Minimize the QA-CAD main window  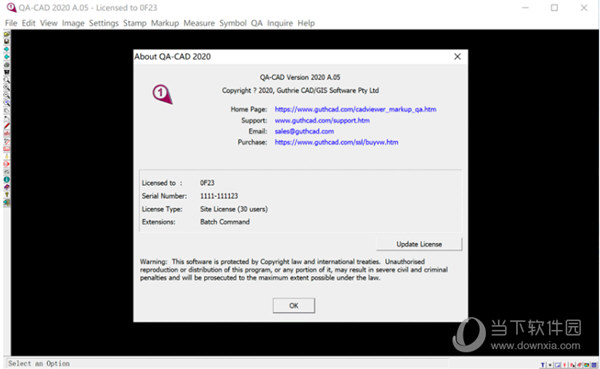tap(525, 8)
